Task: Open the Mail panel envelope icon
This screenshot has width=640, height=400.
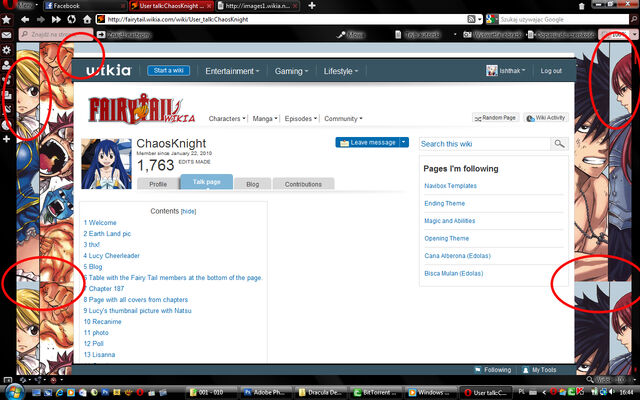Action: pos(7,35)
